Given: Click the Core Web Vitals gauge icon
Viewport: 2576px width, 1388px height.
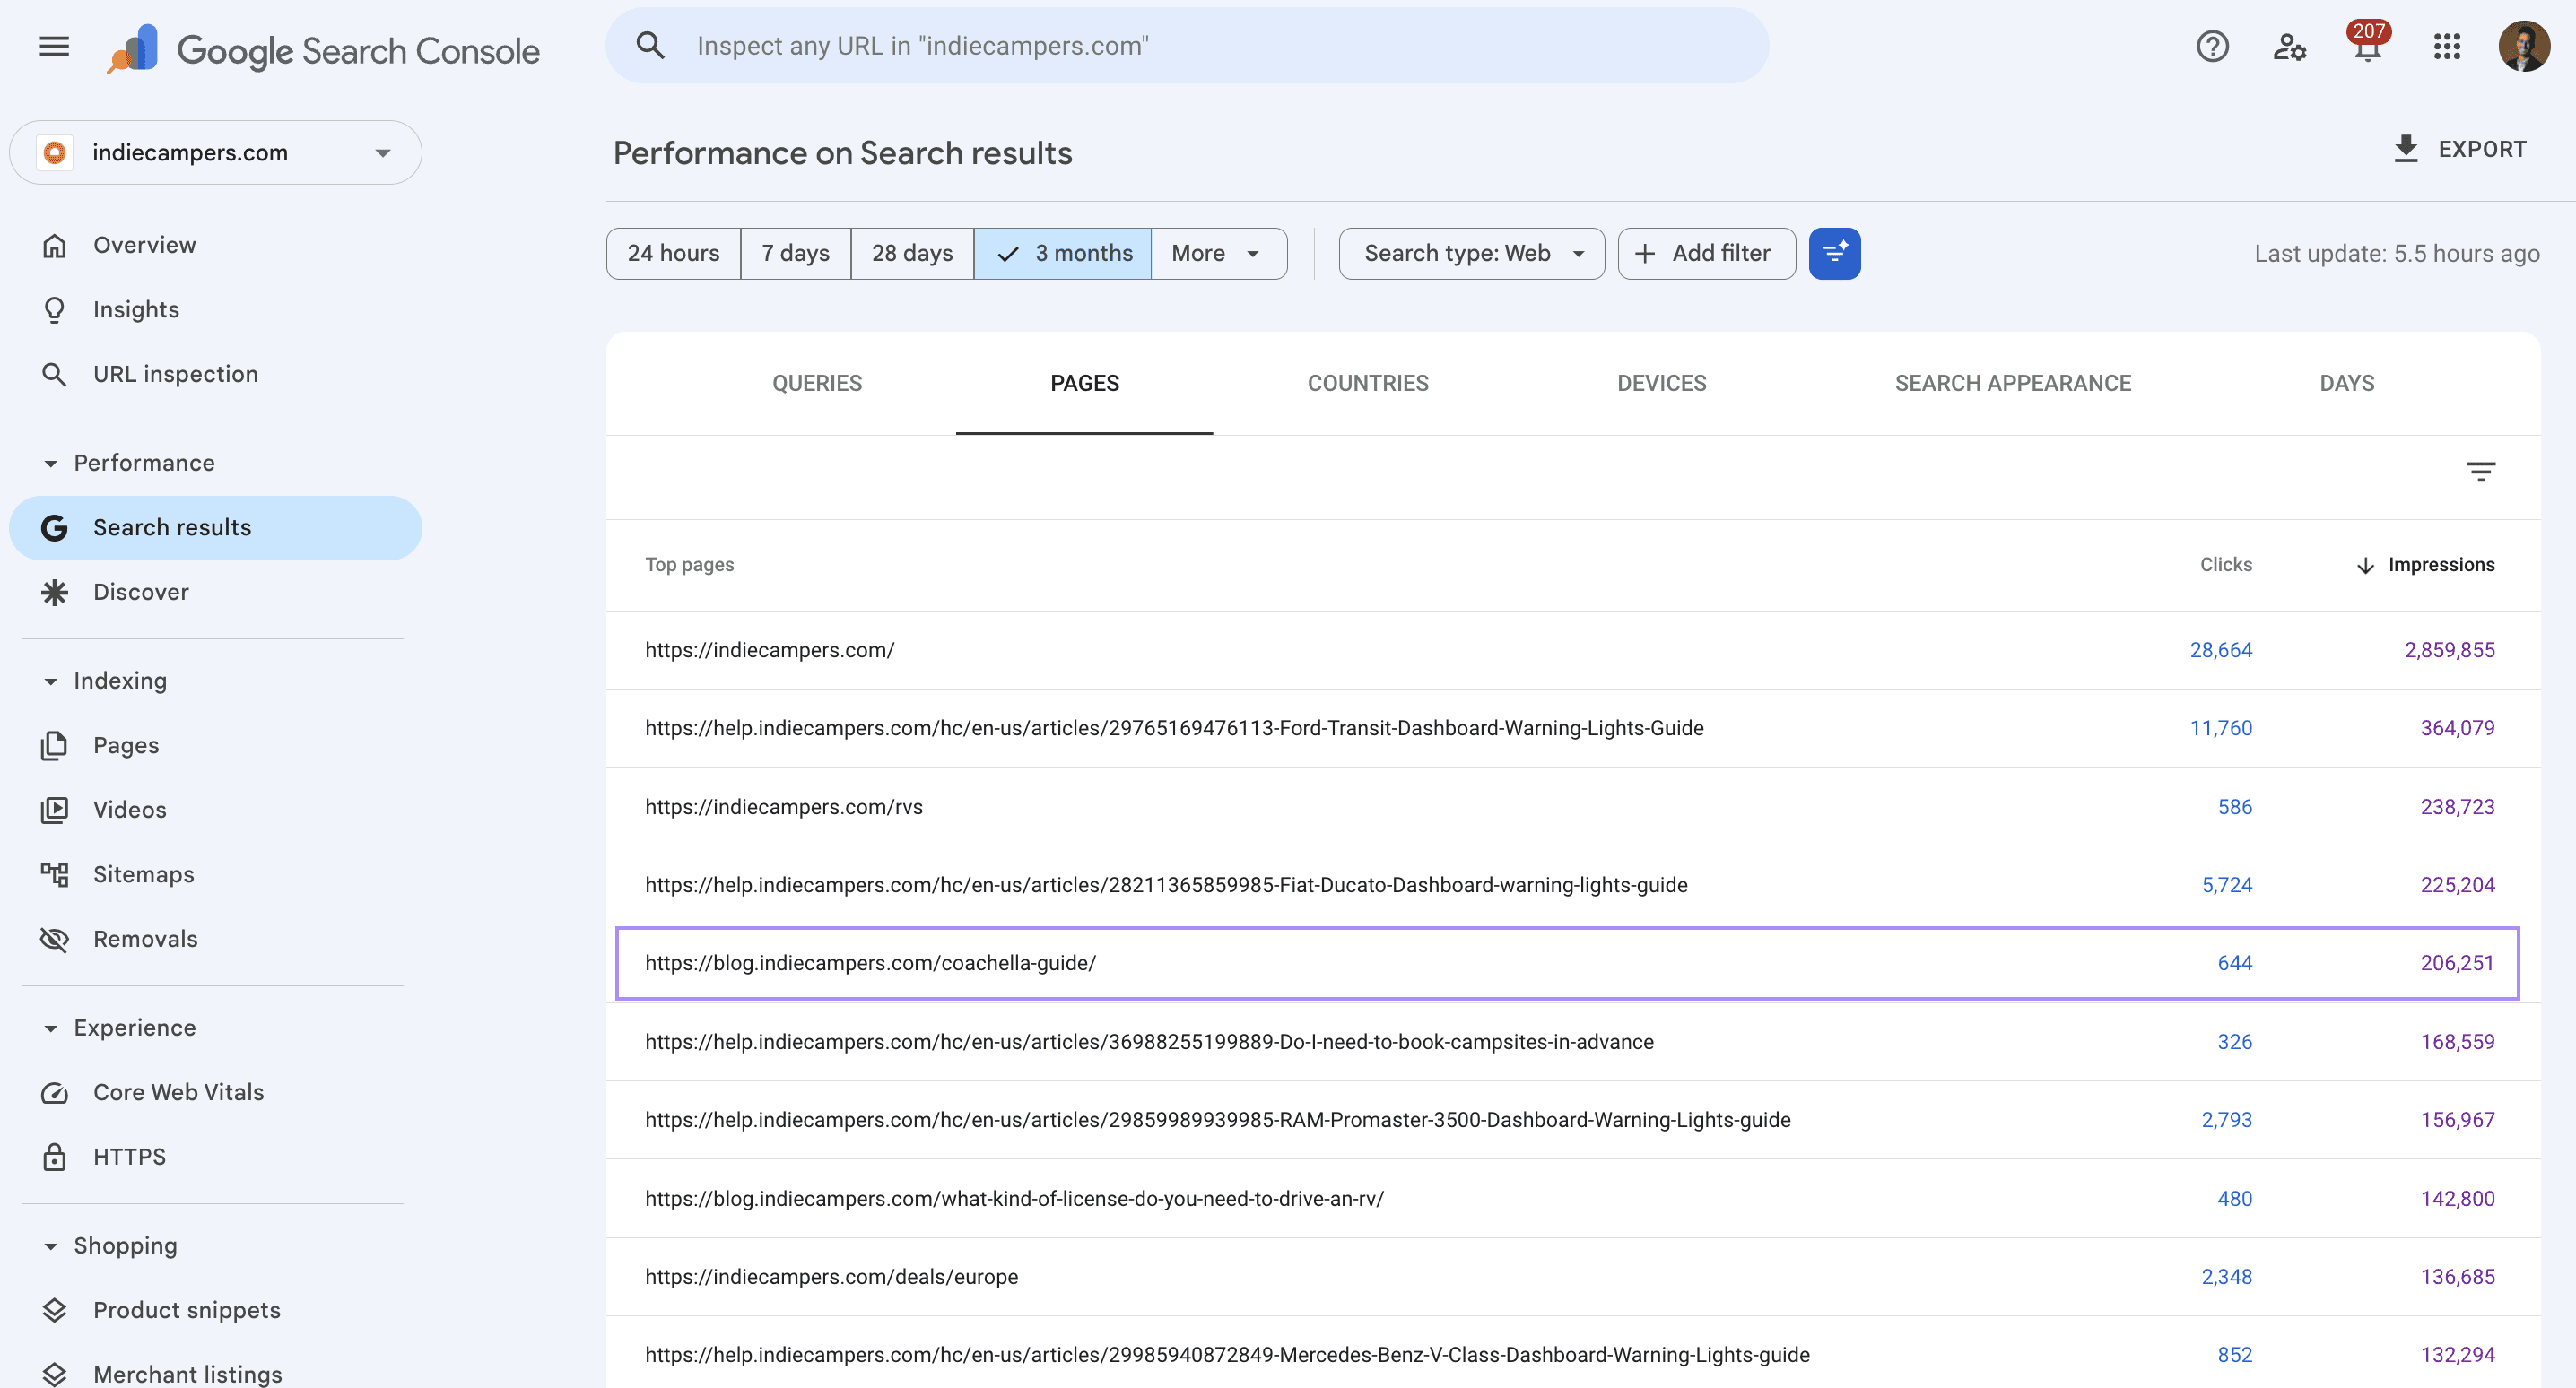Looking at the screenshot, I should (54, 1093).
